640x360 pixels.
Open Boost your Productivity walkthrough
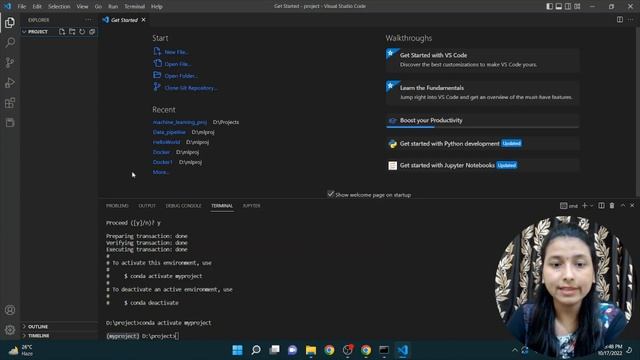[x=482, y=120]
